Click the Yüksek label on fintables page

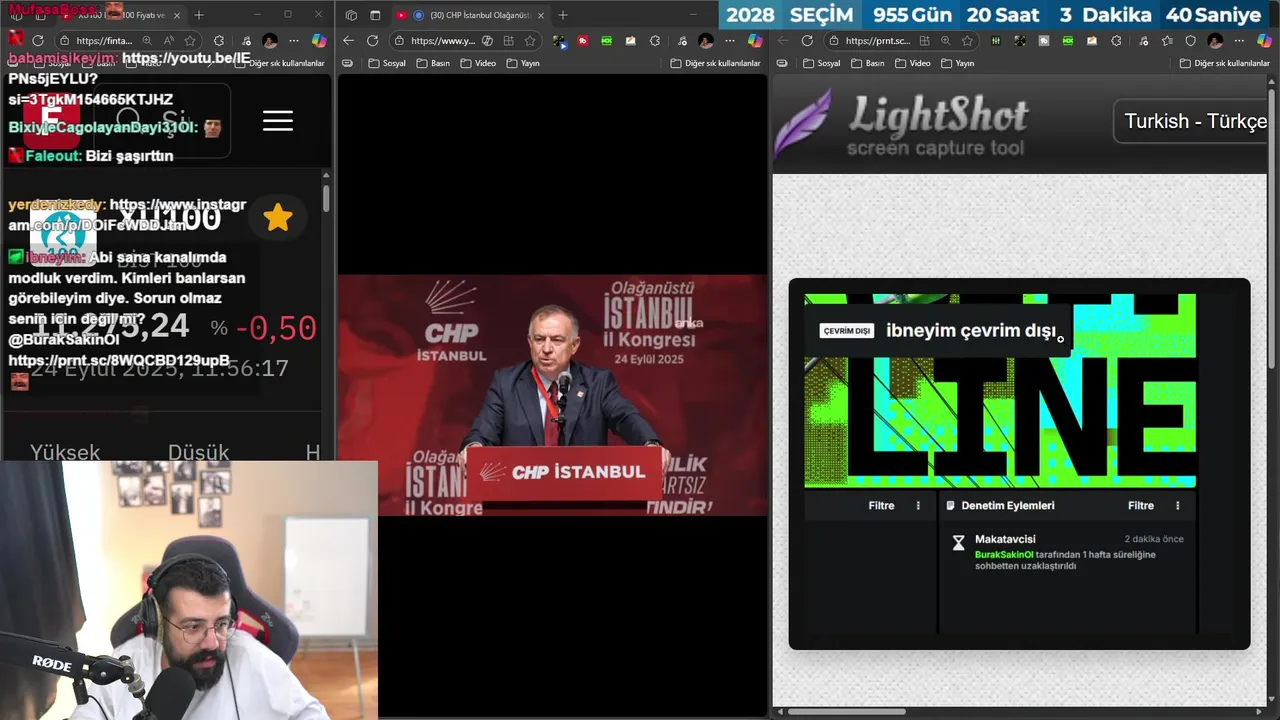(x=65, y=452)
